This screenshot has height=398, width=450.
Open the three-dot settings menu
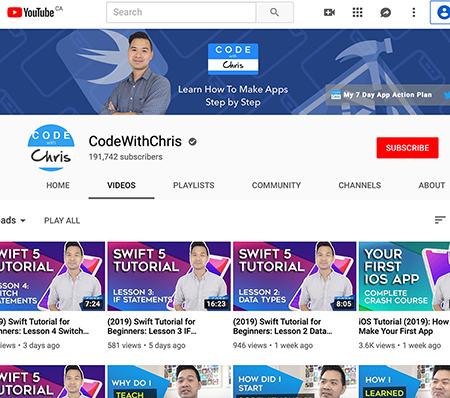click(x=414, y=13)
